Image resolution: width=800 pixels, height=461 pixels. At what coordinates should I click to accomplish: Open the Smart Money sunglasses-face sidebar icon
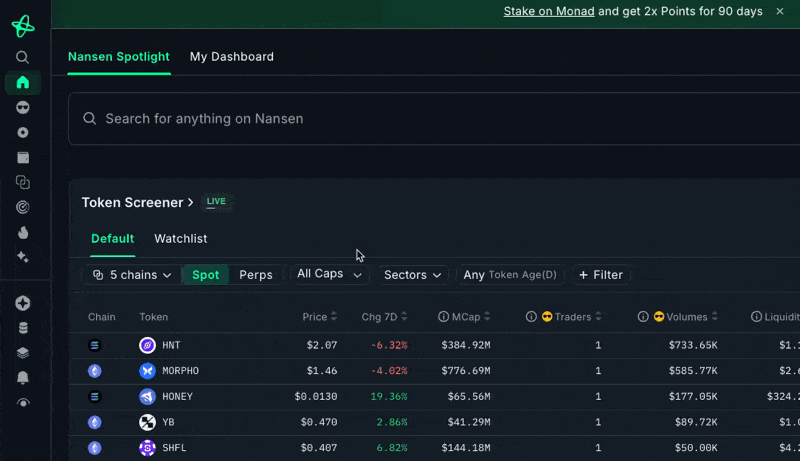tap(23, 108)
